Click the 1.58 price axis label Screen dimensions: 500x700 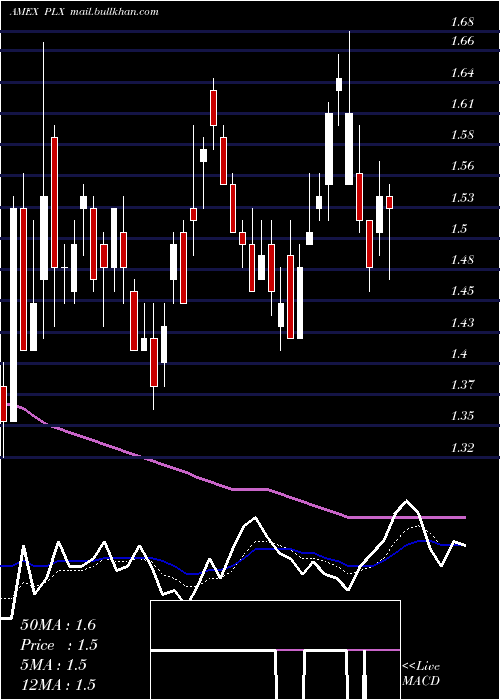coord(462,135)
